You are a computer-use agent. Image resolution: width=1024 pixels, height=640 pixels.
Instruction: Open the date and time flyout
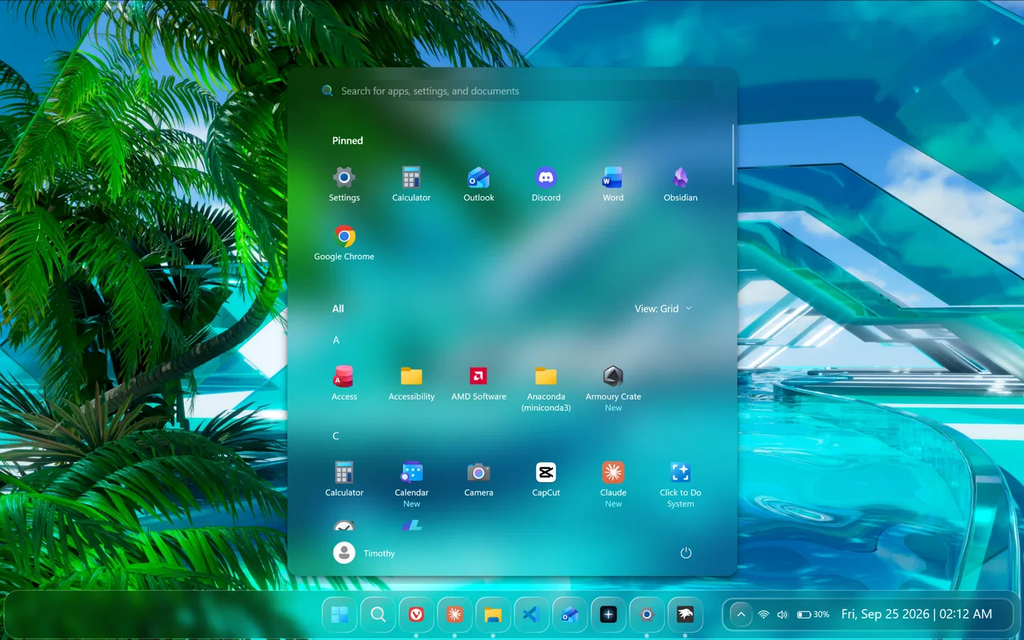(x=916, y=615)
